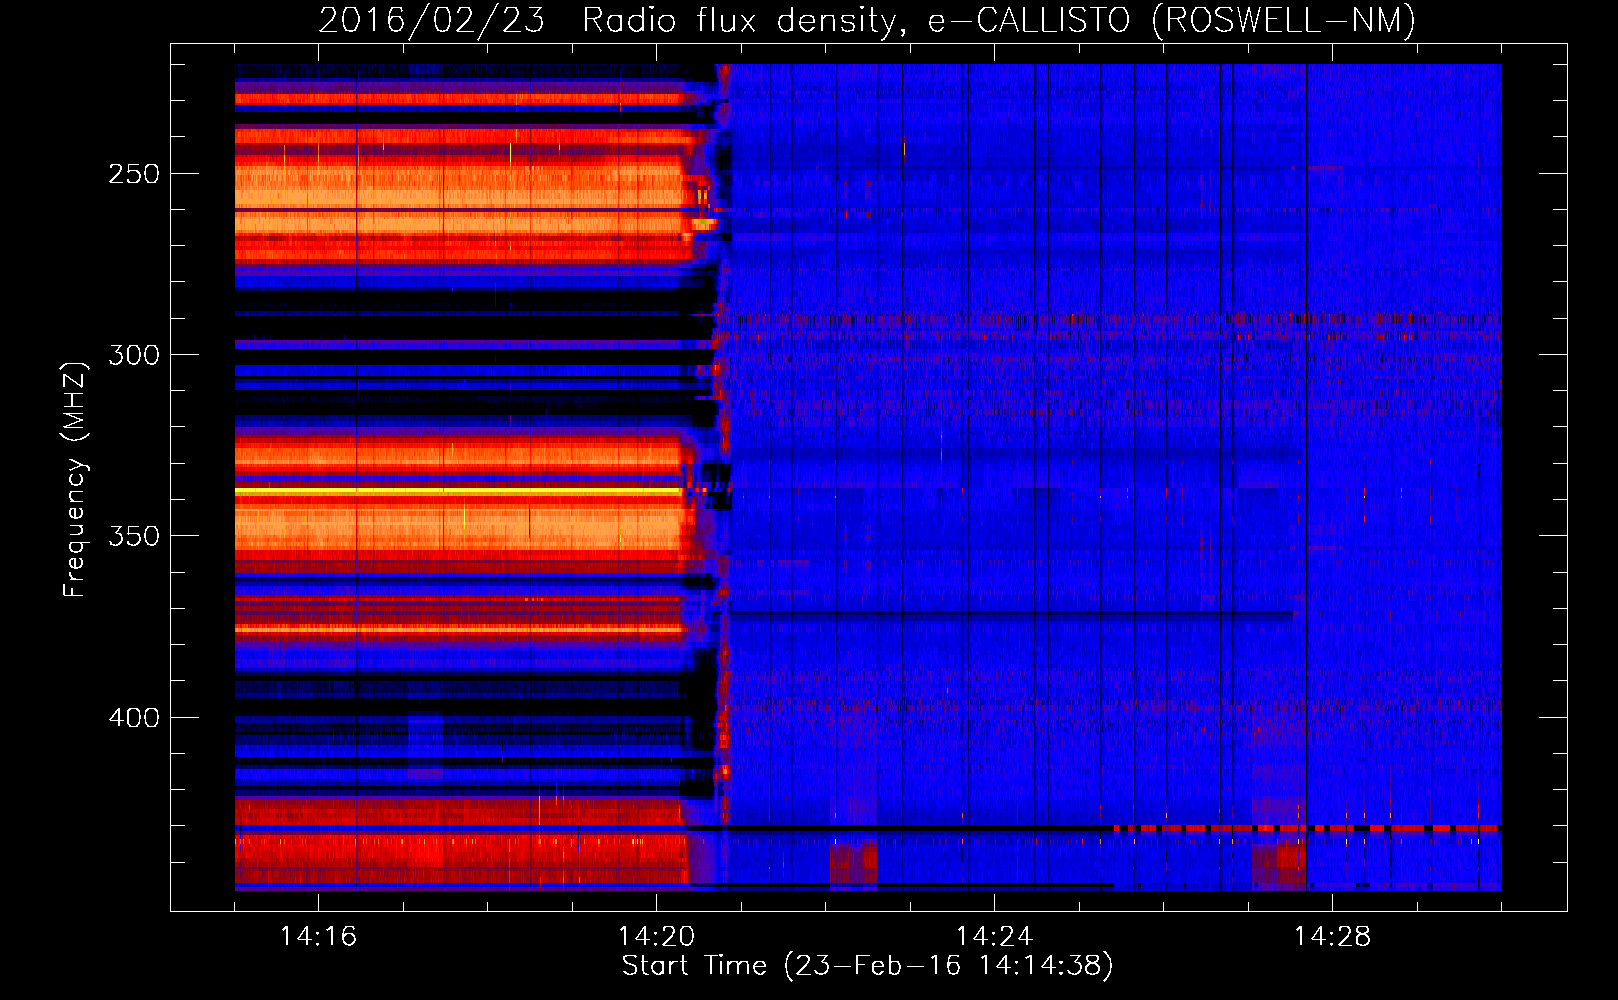The height and width of the screenshot is (1000, 1618).
Task: Click the 'e-CALLISTO (ROSWELL-NM)' station label
Action: coord(1172,21)
